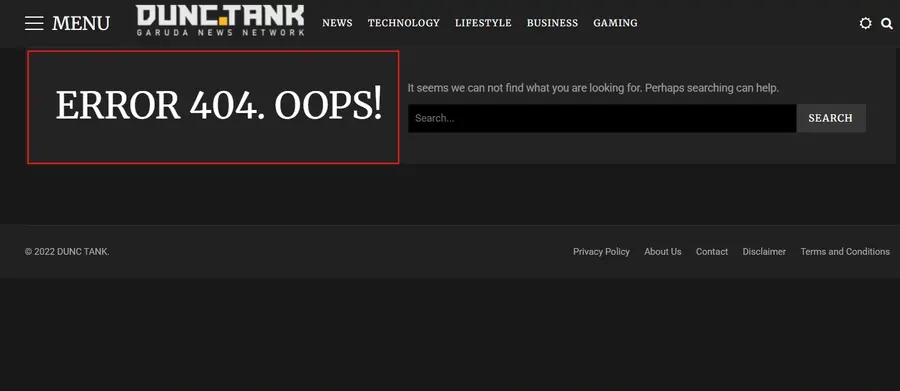
Task: Select the LIFESTYLE menu item
Action: pyautogui.click(x=483, y=23)
